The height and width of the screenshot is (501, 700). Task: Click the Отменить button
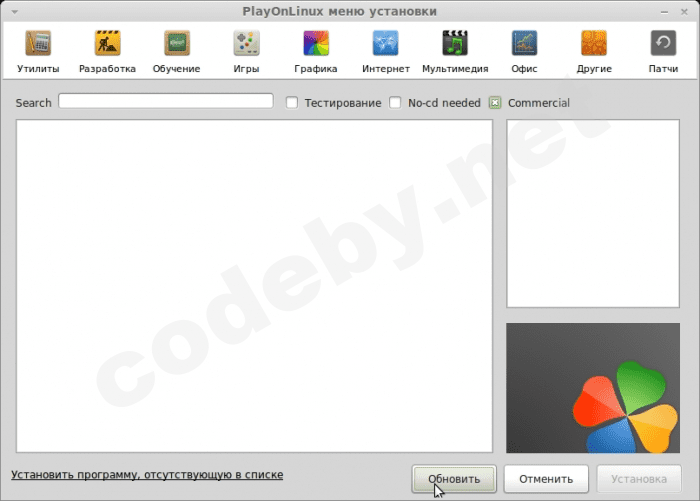pyautogui.click(x=546, y=479)
